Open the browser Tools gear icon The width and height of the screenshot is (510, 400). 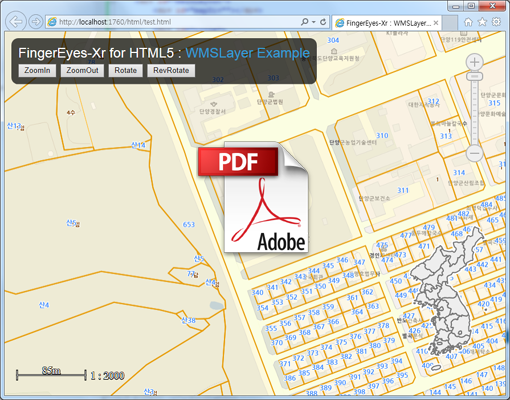[496, 22]
